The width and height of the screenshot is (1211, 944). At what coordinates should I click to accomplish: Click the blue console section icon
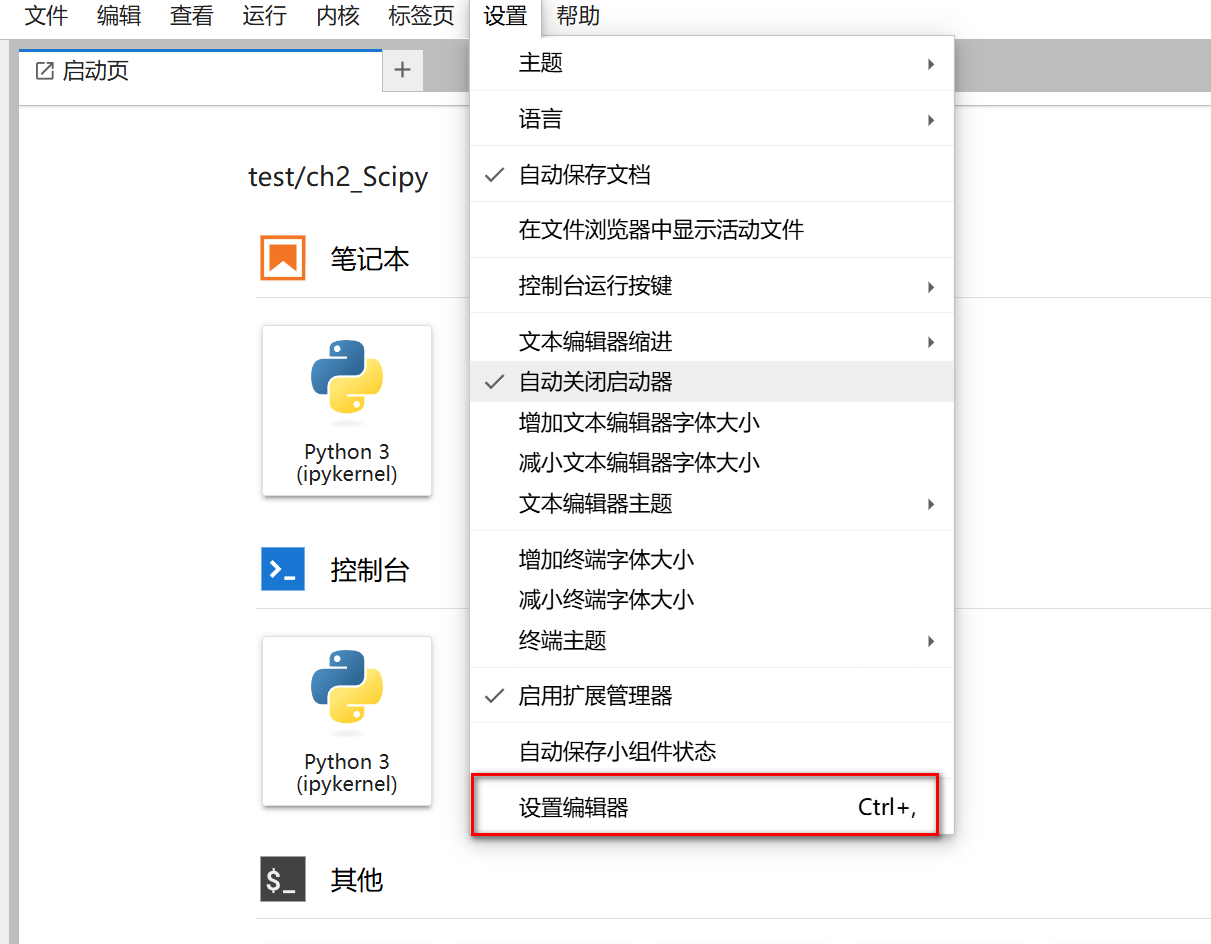click(x=283, y=569)
